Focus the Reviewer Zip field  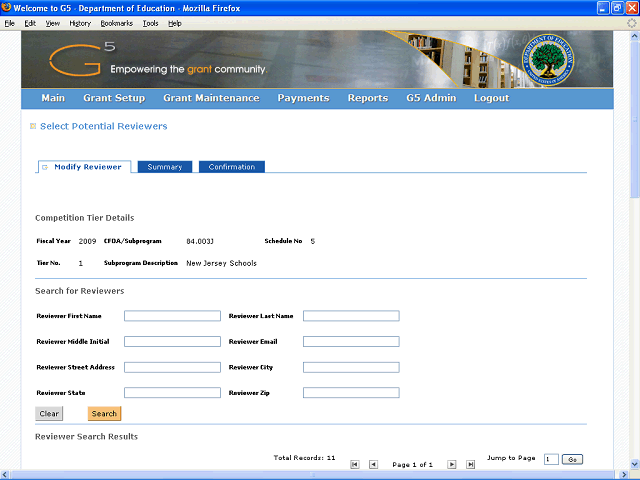351,393
